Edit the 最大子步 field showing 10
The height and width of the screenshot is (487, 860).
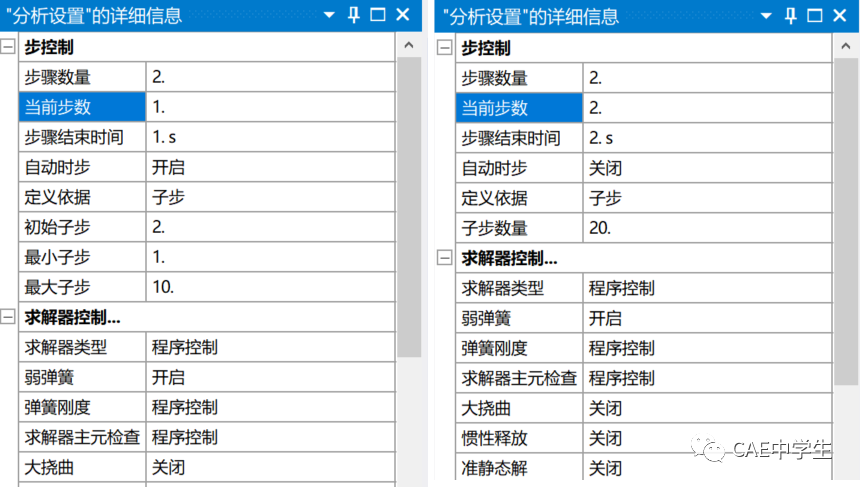pos(270,288)
